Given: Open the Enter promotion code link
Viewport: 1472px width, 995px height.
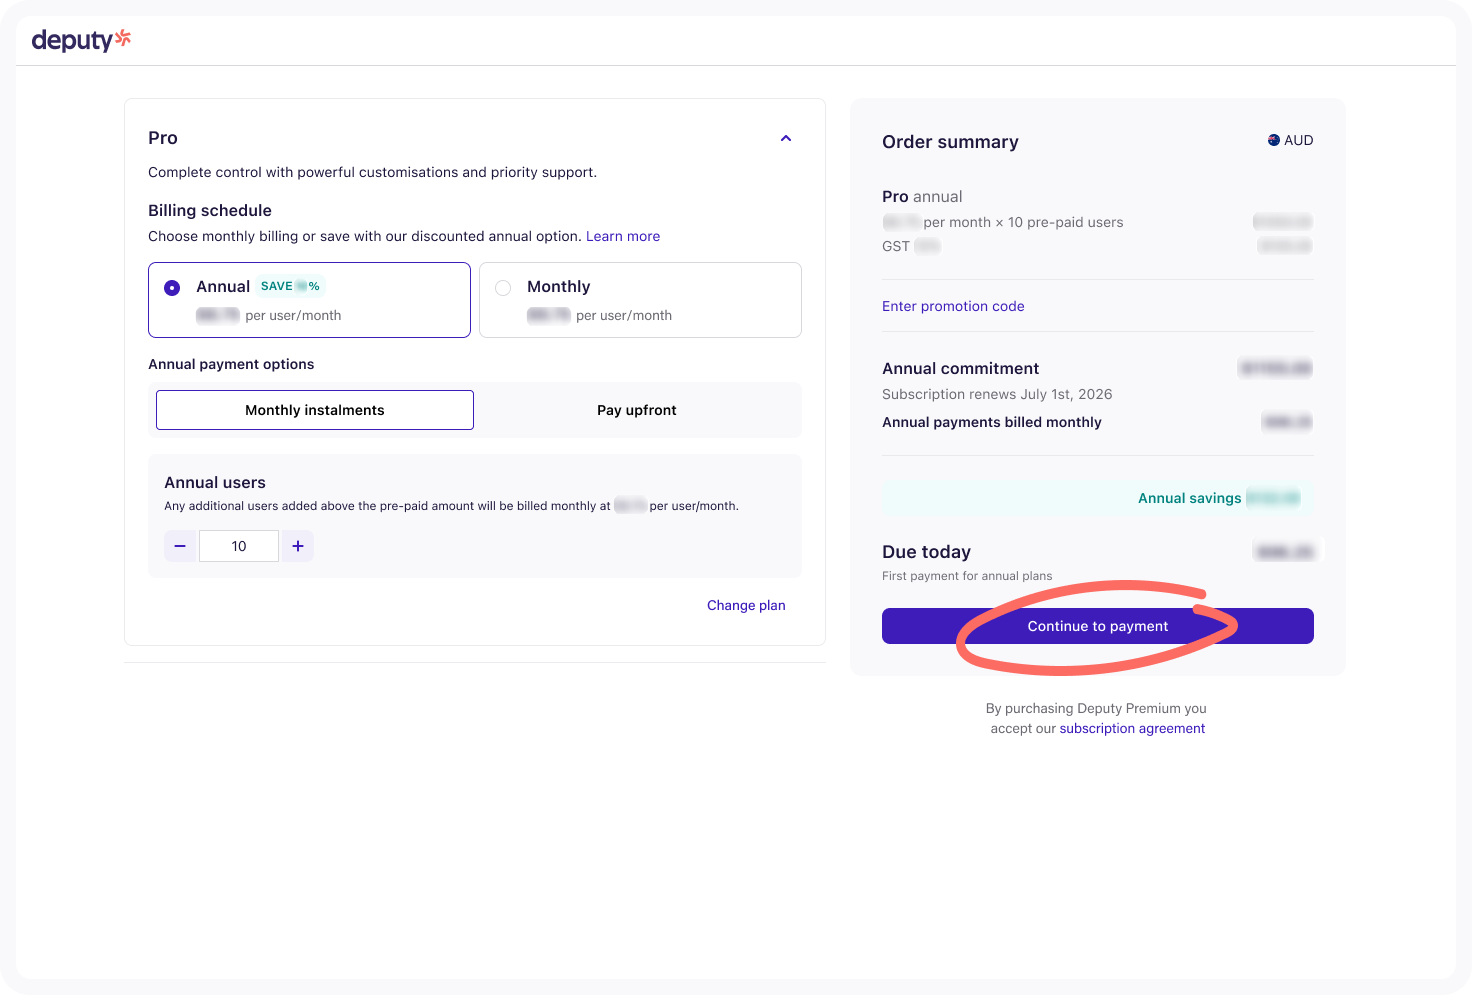Looking at the screenshot, I should [952, 307].
